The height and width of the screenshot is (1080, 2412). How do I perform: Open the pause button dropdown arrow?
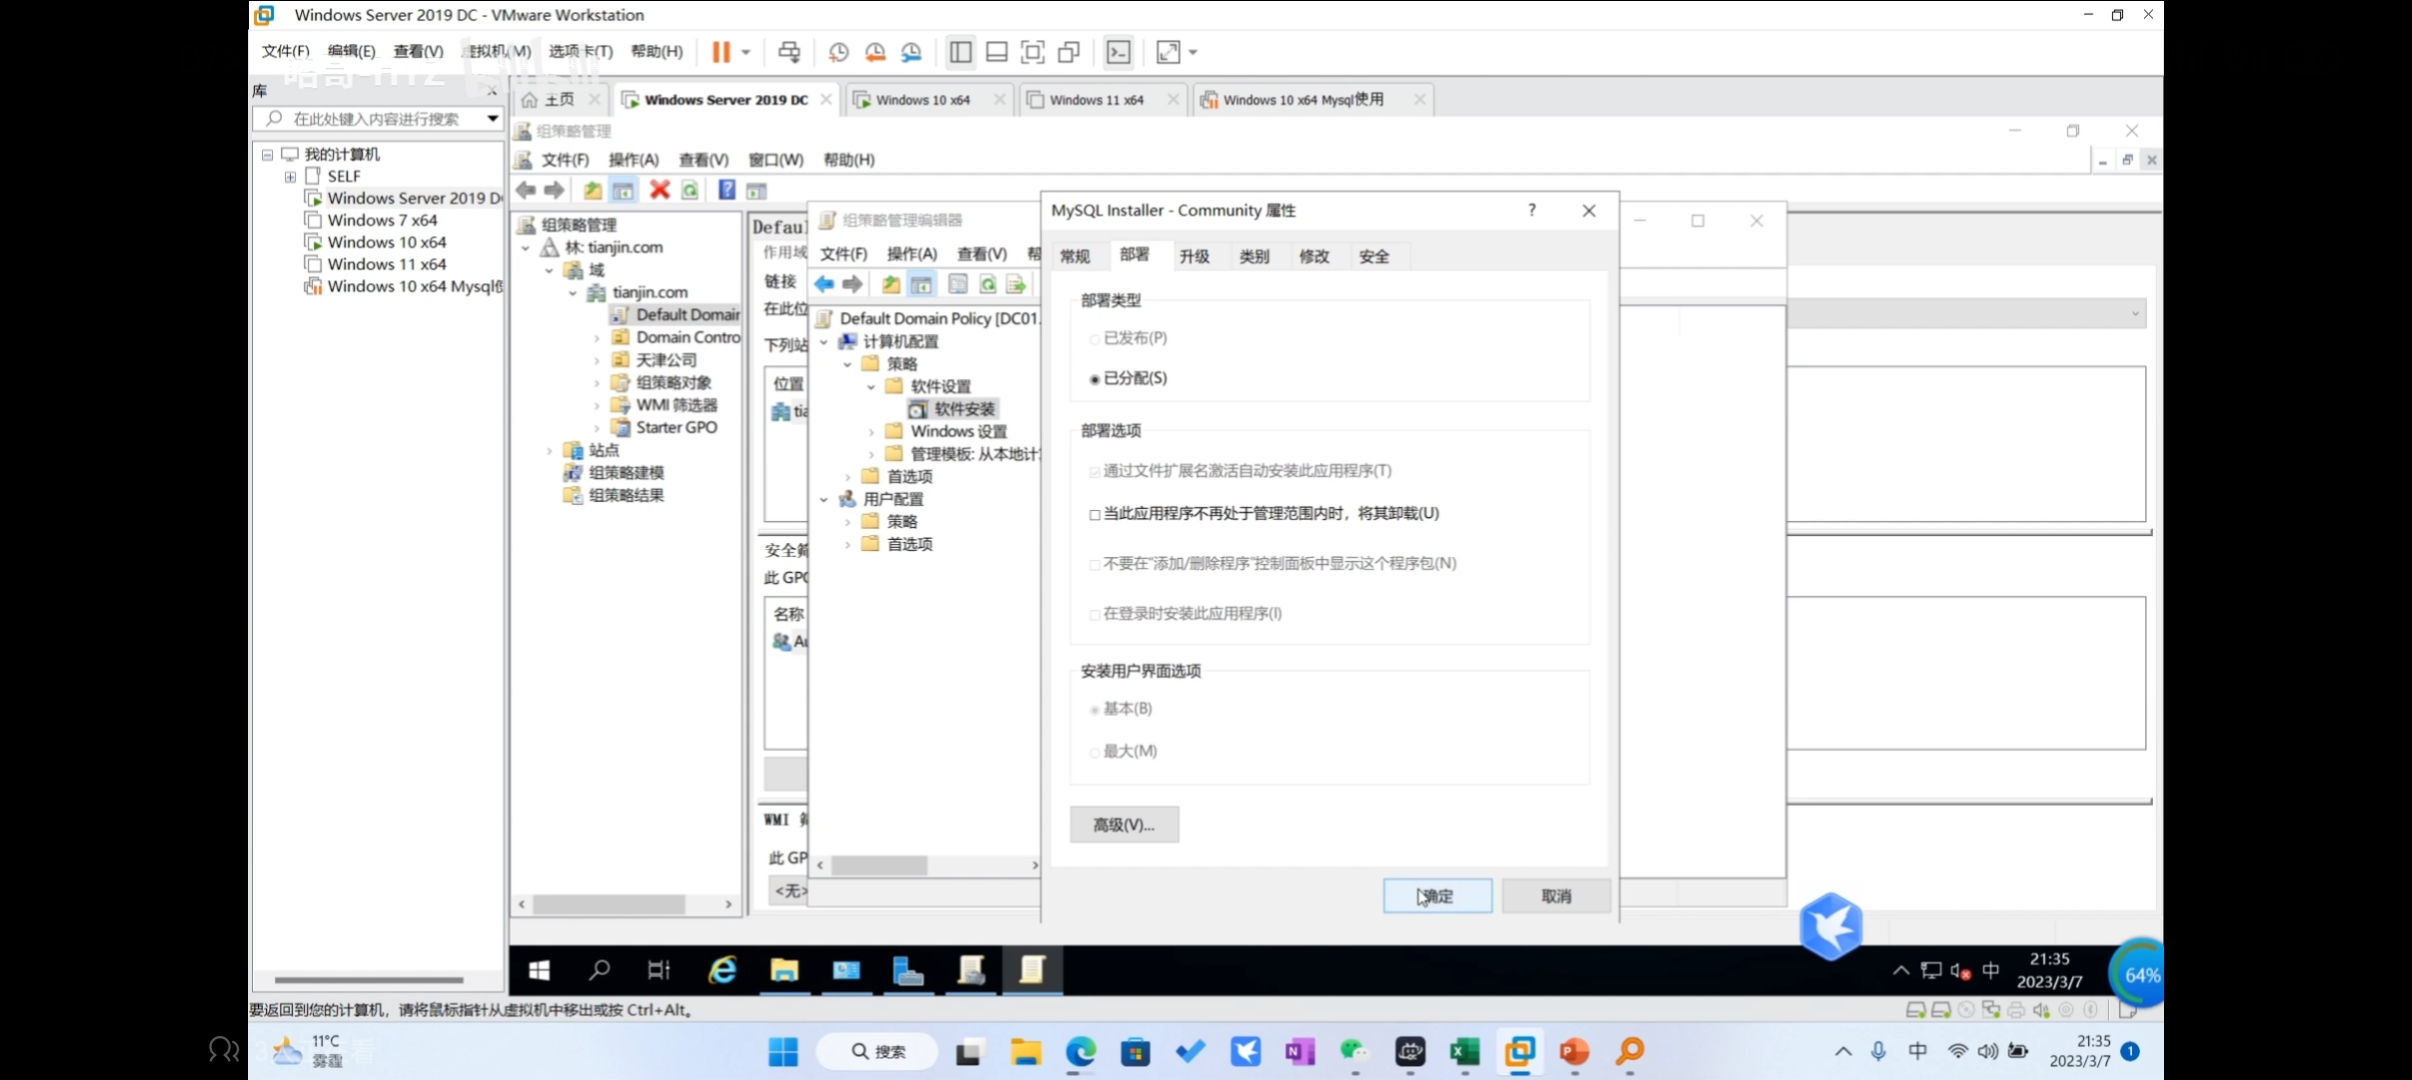pos(746,52)
